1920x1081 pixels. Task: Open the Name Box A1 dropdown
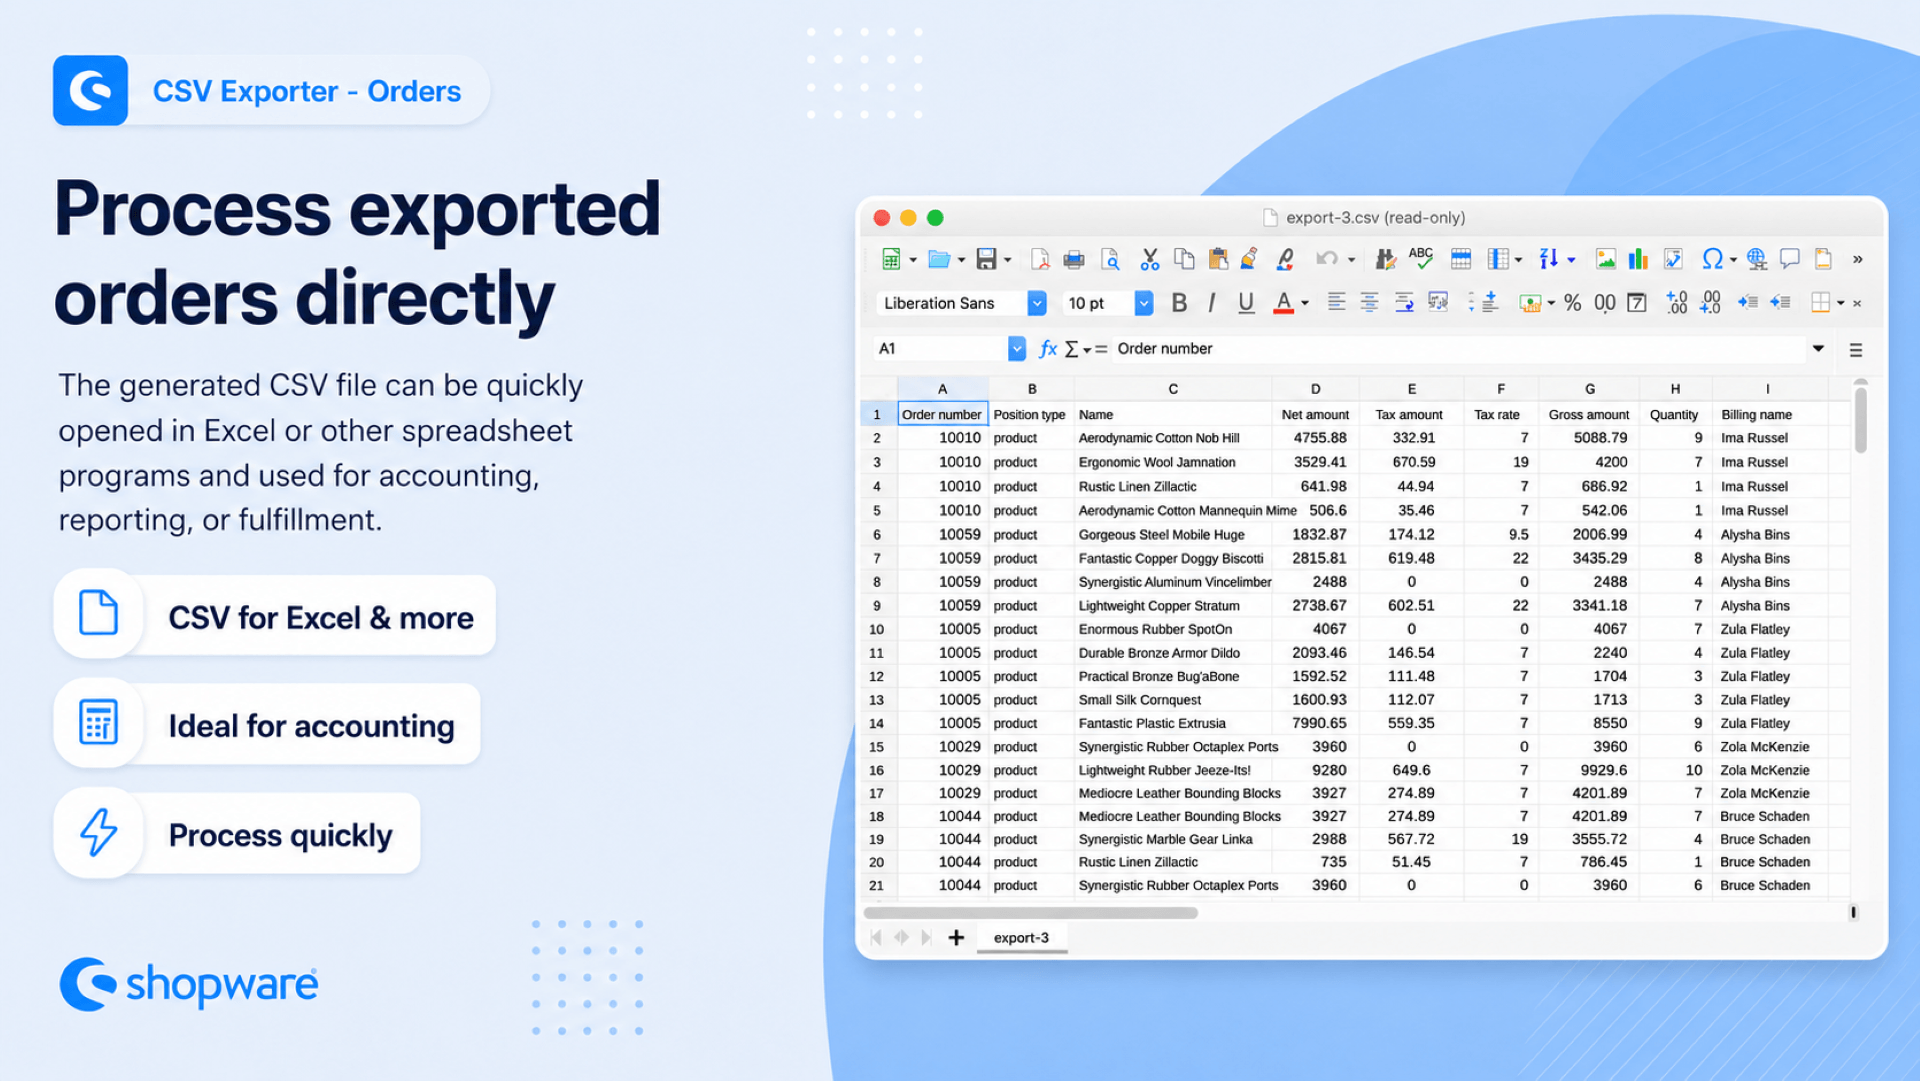pos(1017,348)
